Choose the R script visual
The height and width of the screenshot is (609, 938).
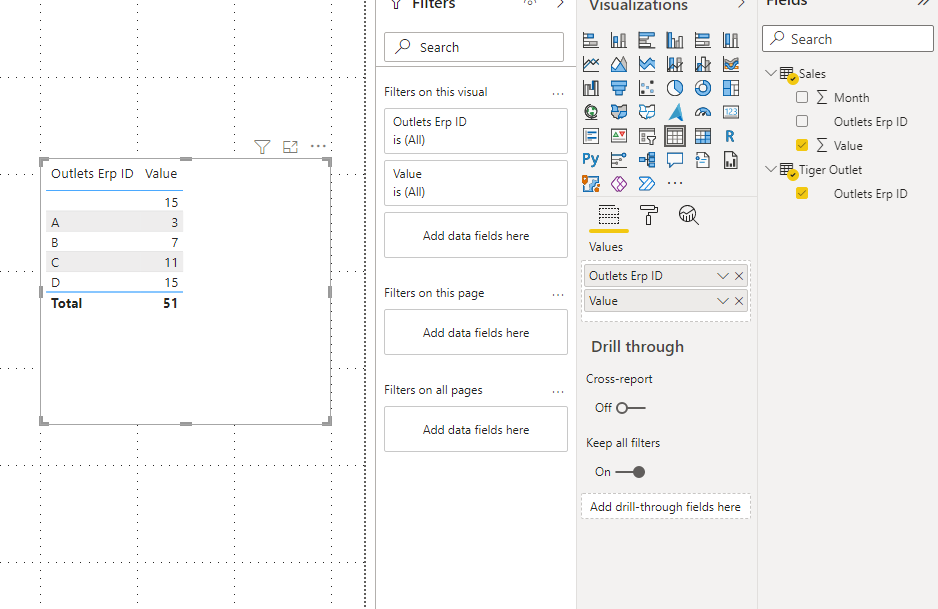point(731,136)
